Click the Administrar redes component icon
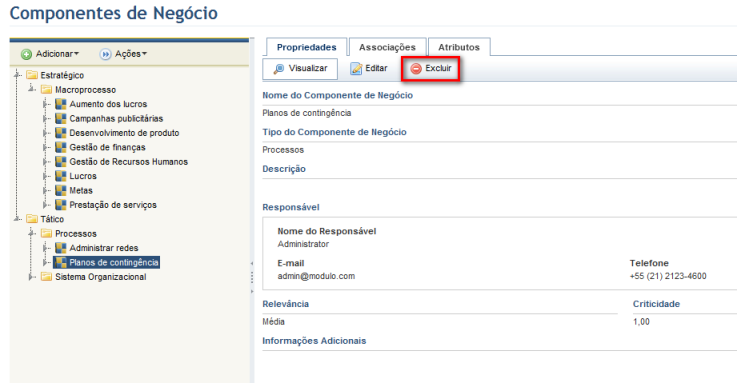 point(61,248)
